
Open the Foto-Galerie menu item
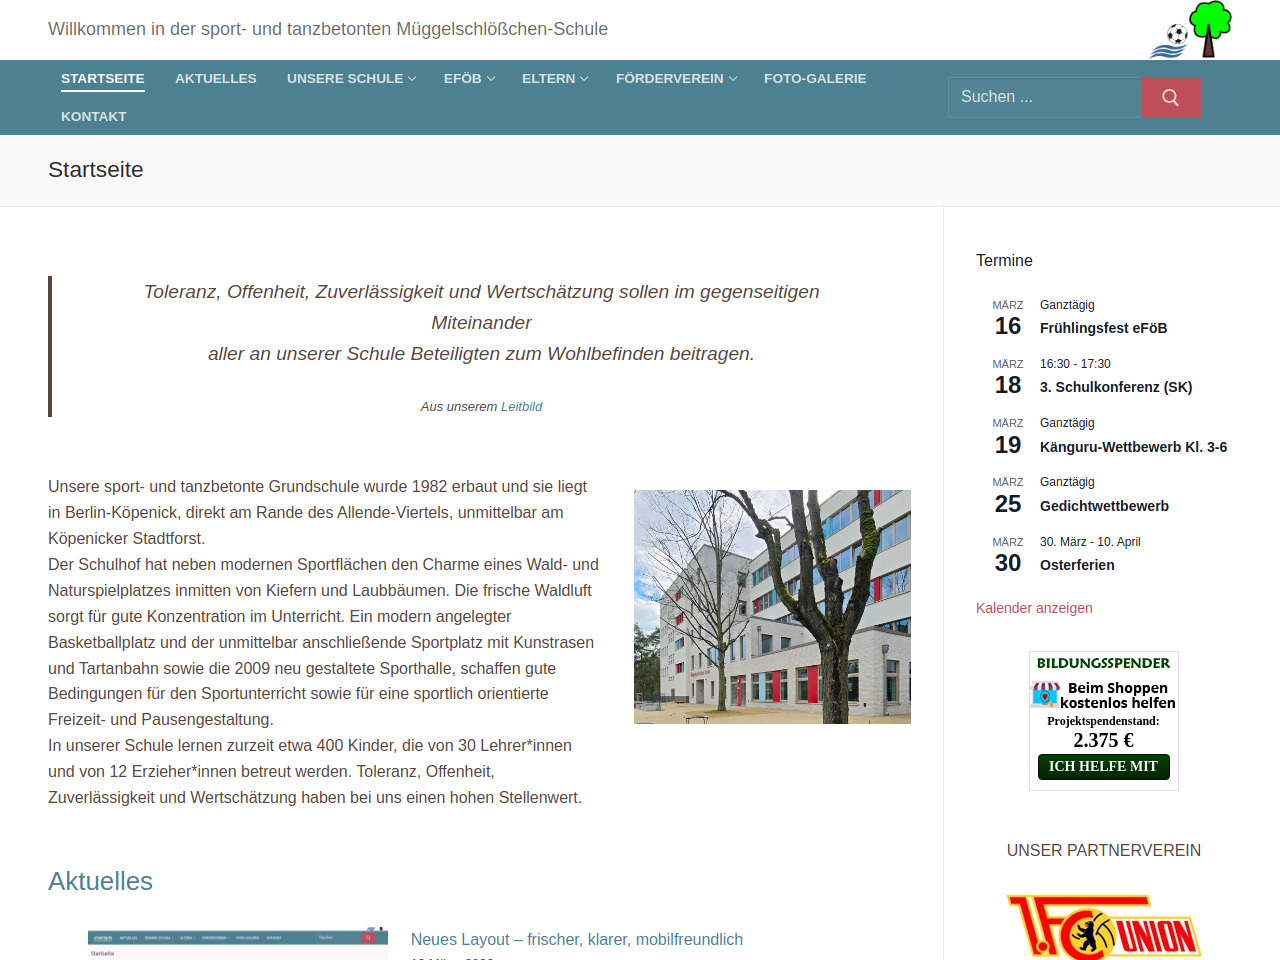[x=815, y=78]
